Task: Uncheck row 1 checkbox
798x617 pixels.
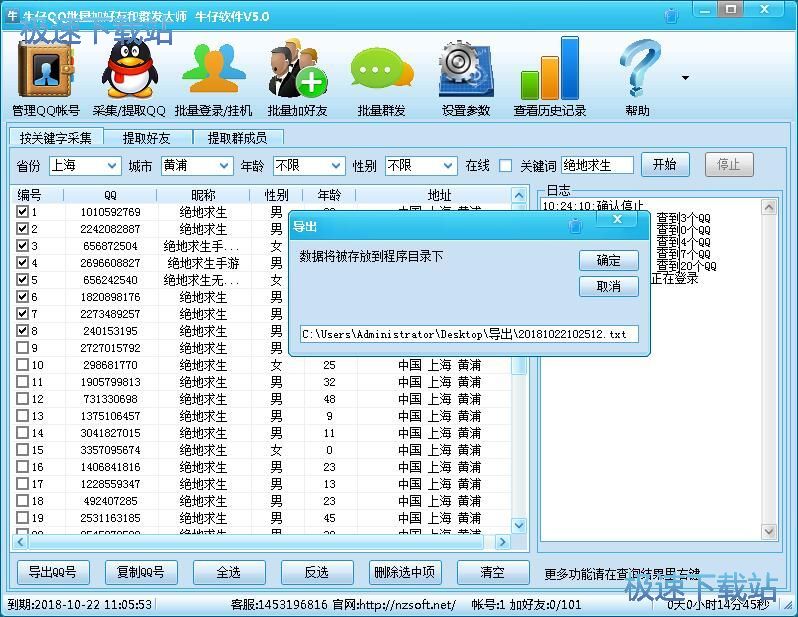Action: coord(22,211)
